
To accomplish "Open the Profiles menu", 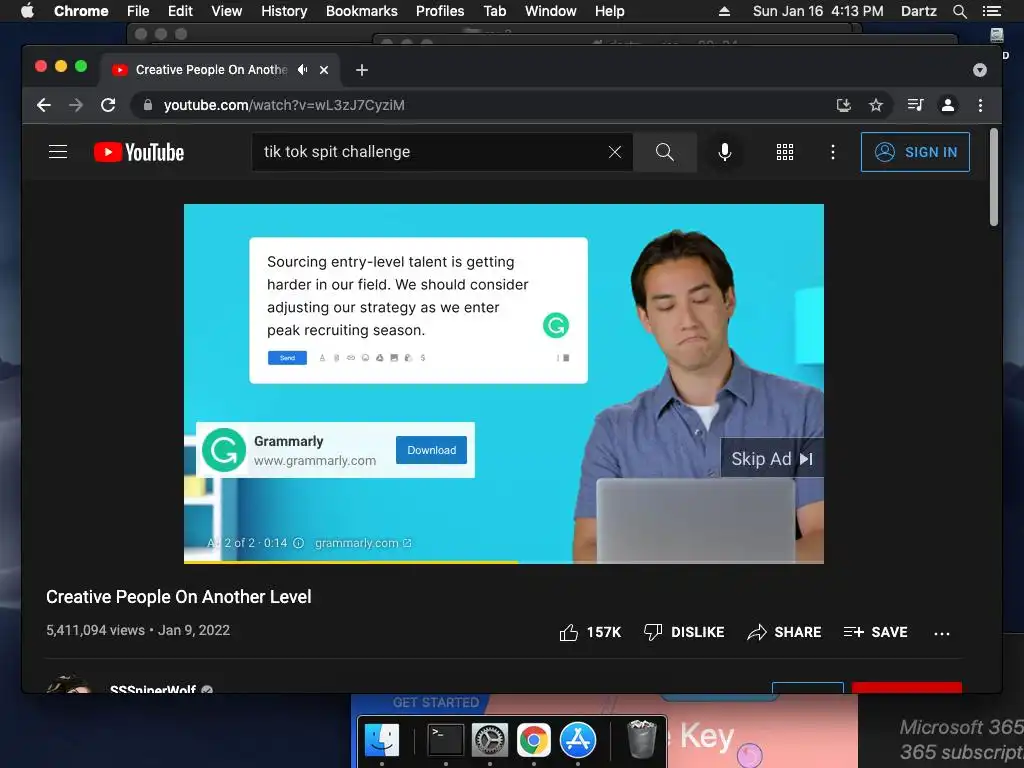I will [x=440, y=11].
